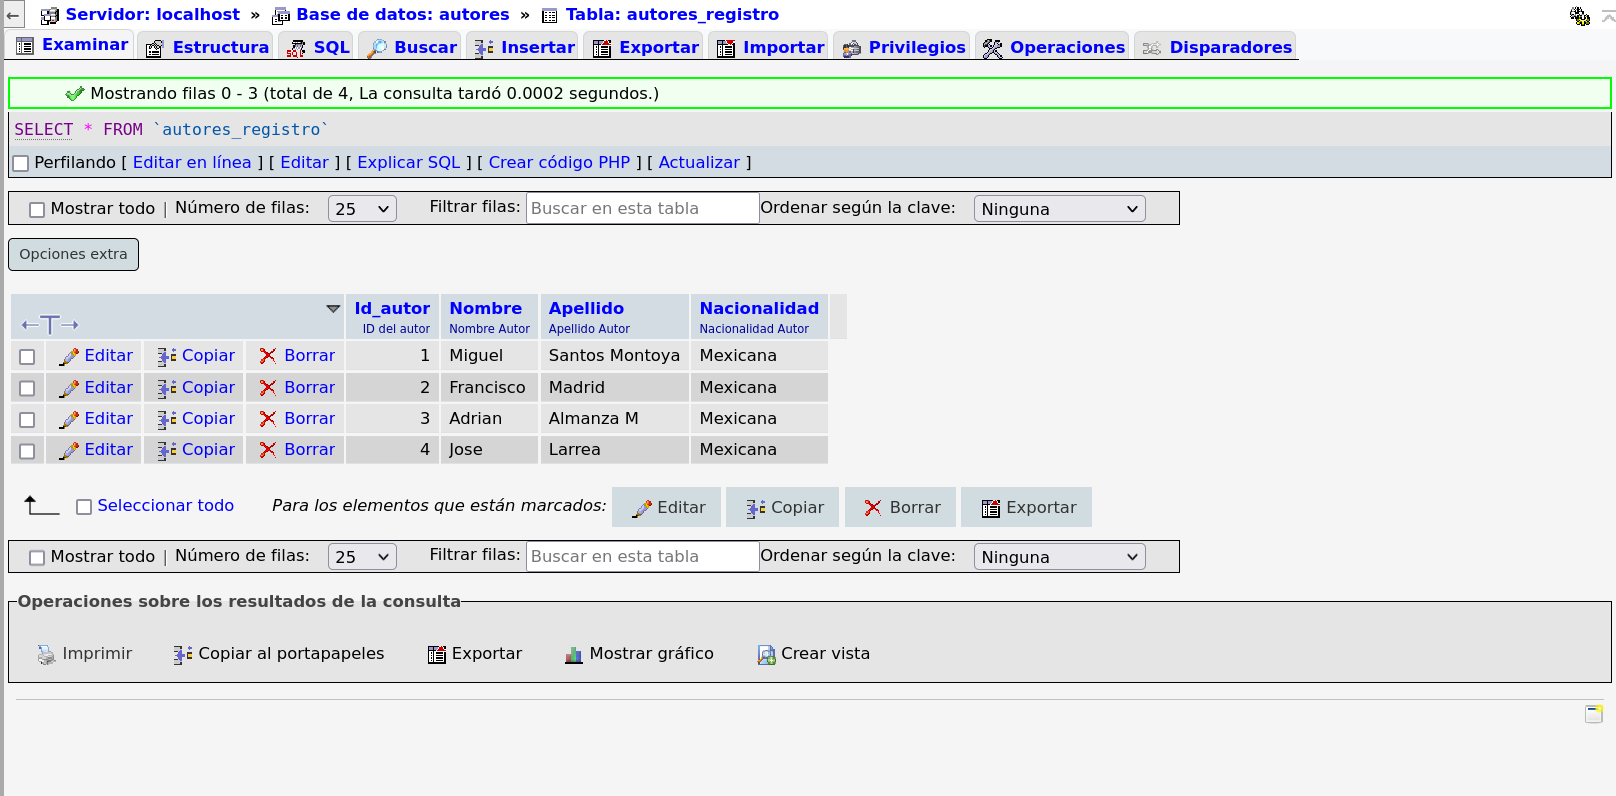
Task: Click the Mostrar gráfico chart icon
Action: tap(573, 655)
